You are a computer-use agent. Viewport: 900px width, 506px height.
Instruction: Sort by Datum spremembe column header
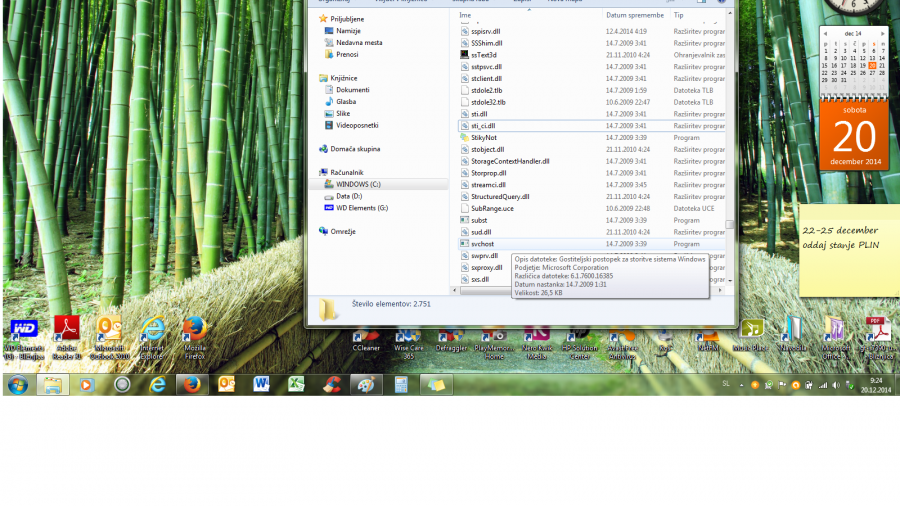point(634,16)
